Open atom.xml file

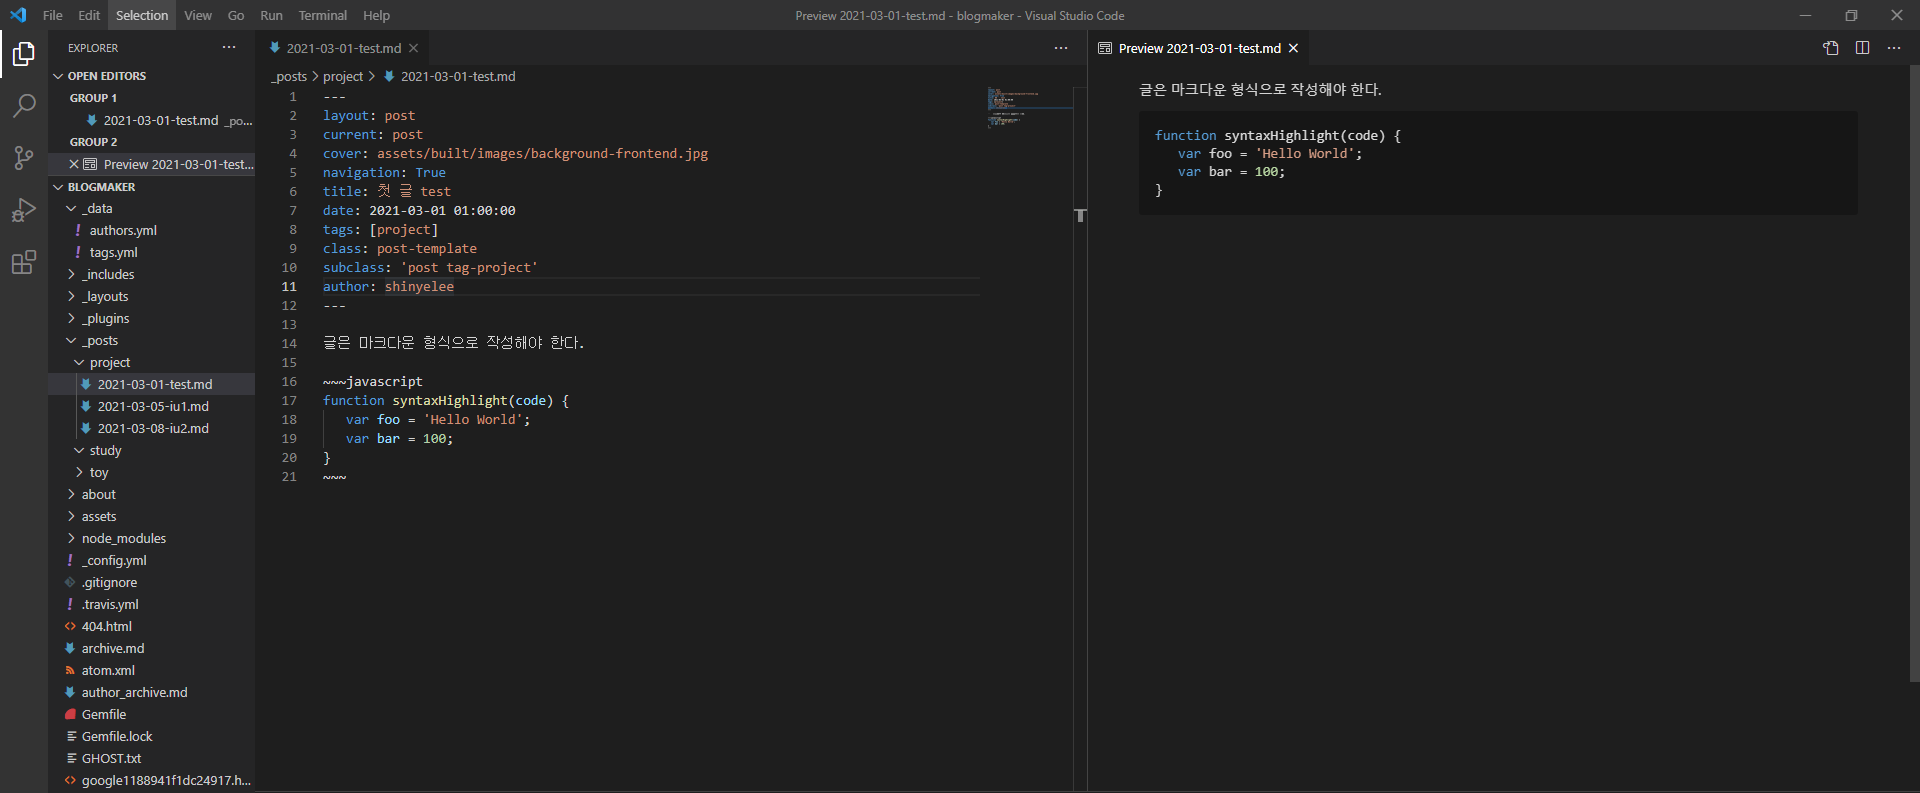(152, 670)
